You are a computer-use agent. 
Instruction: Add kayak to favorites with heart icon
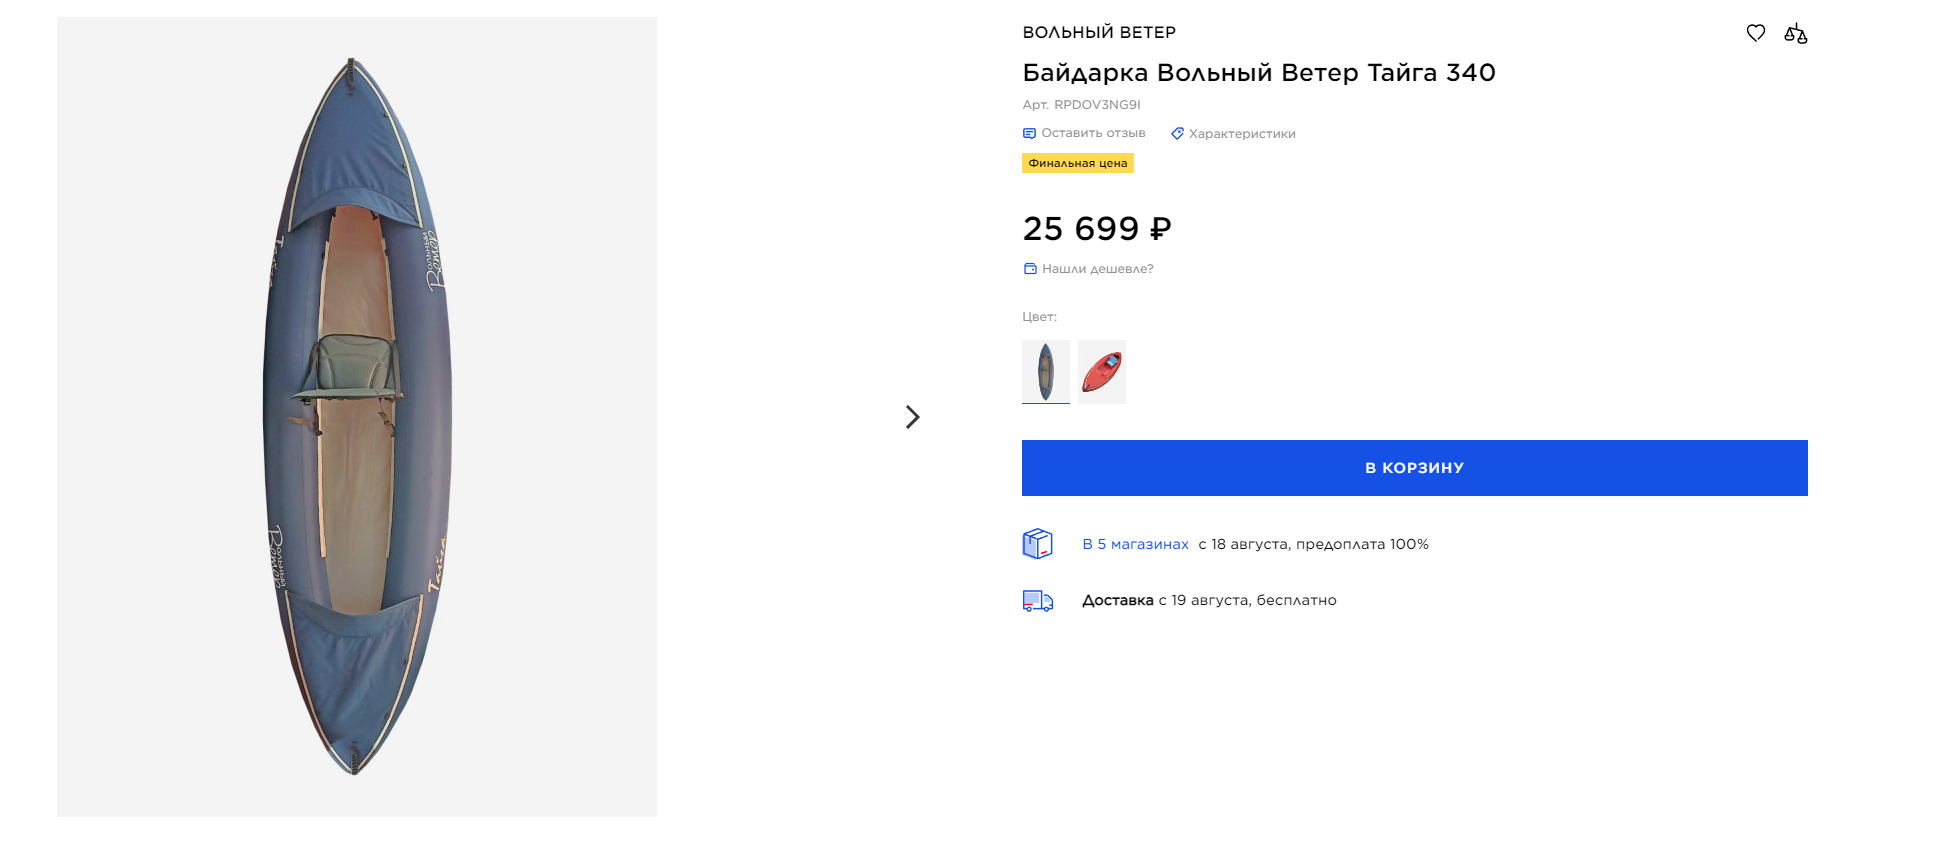1755,33
